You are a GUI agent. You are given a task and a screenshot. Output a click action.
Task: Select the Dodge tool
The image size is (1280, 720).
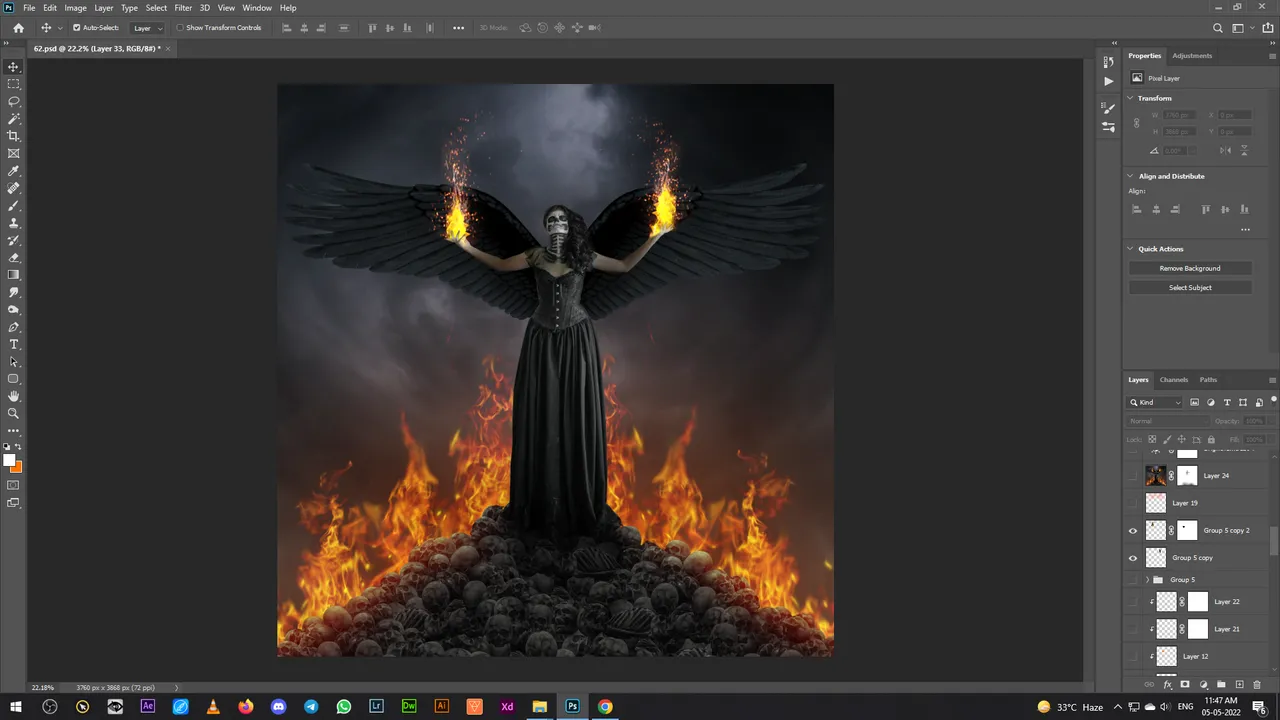tap(13, 310)
